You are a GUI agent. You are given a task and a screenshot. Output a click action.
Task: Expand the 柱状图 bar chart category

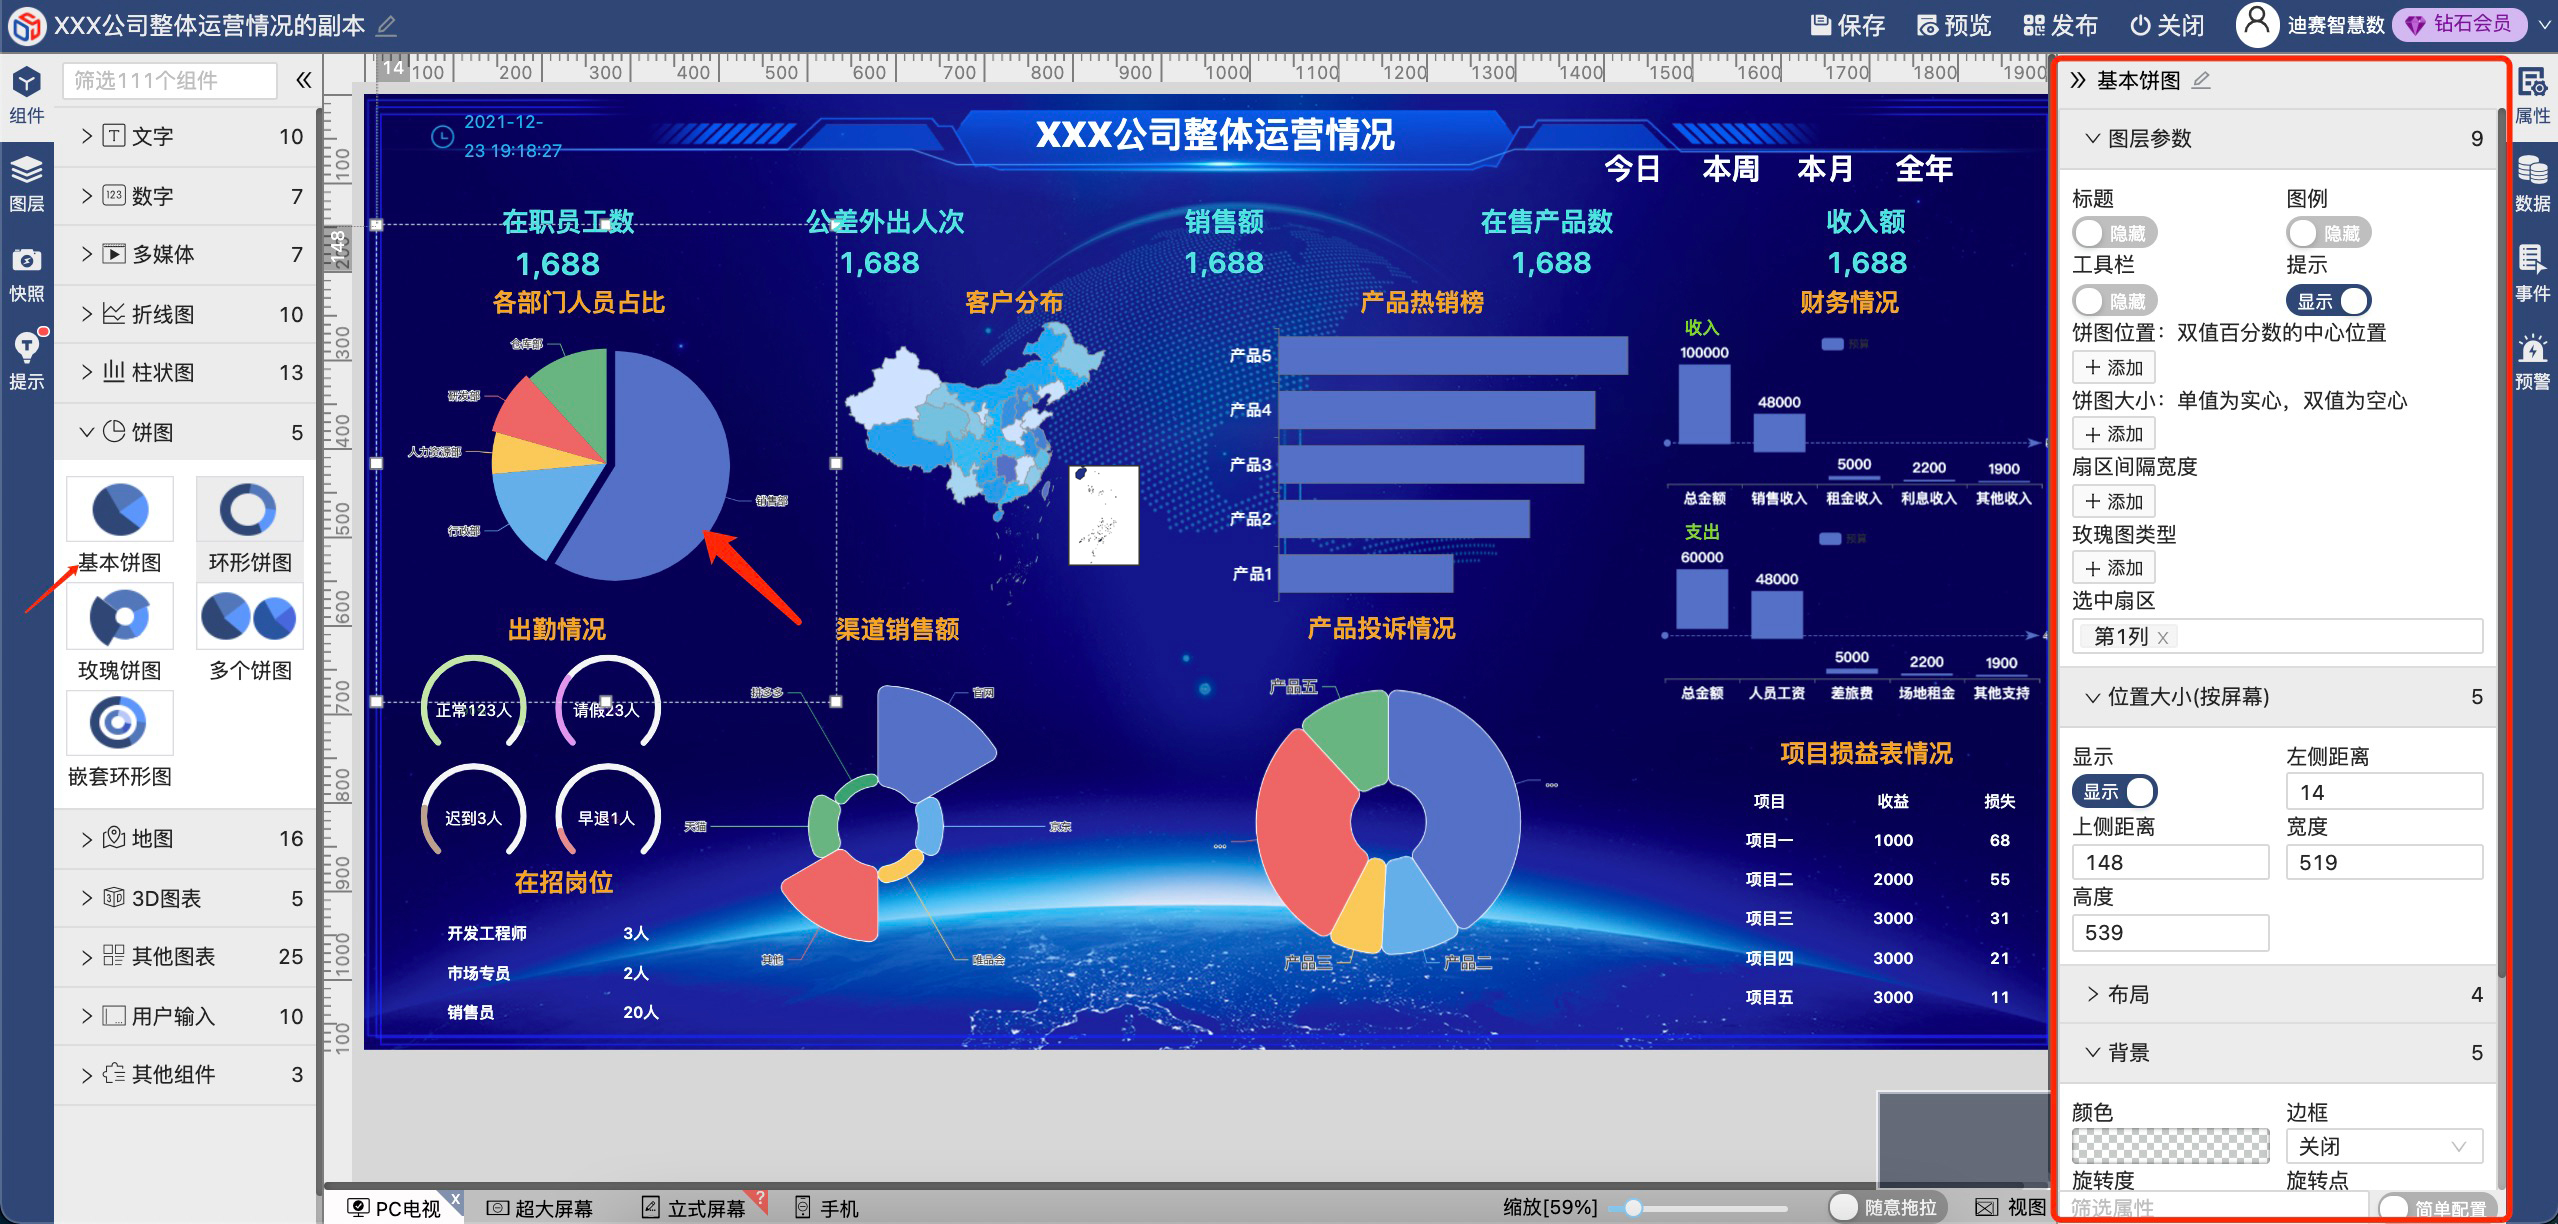186,372
